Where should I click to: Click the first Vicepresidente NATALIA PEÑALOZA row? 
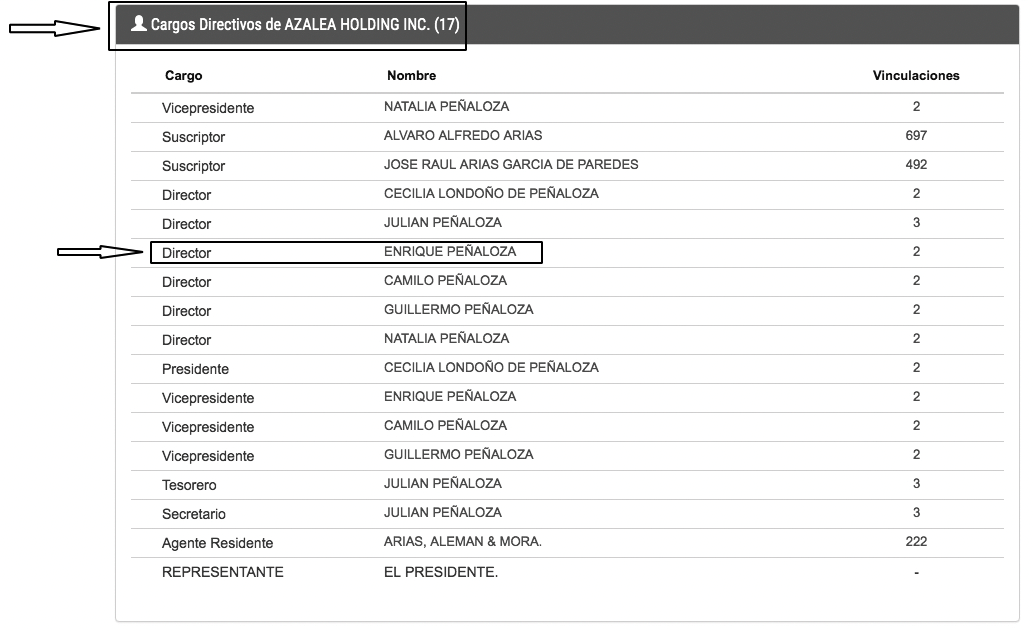(567, 107)
